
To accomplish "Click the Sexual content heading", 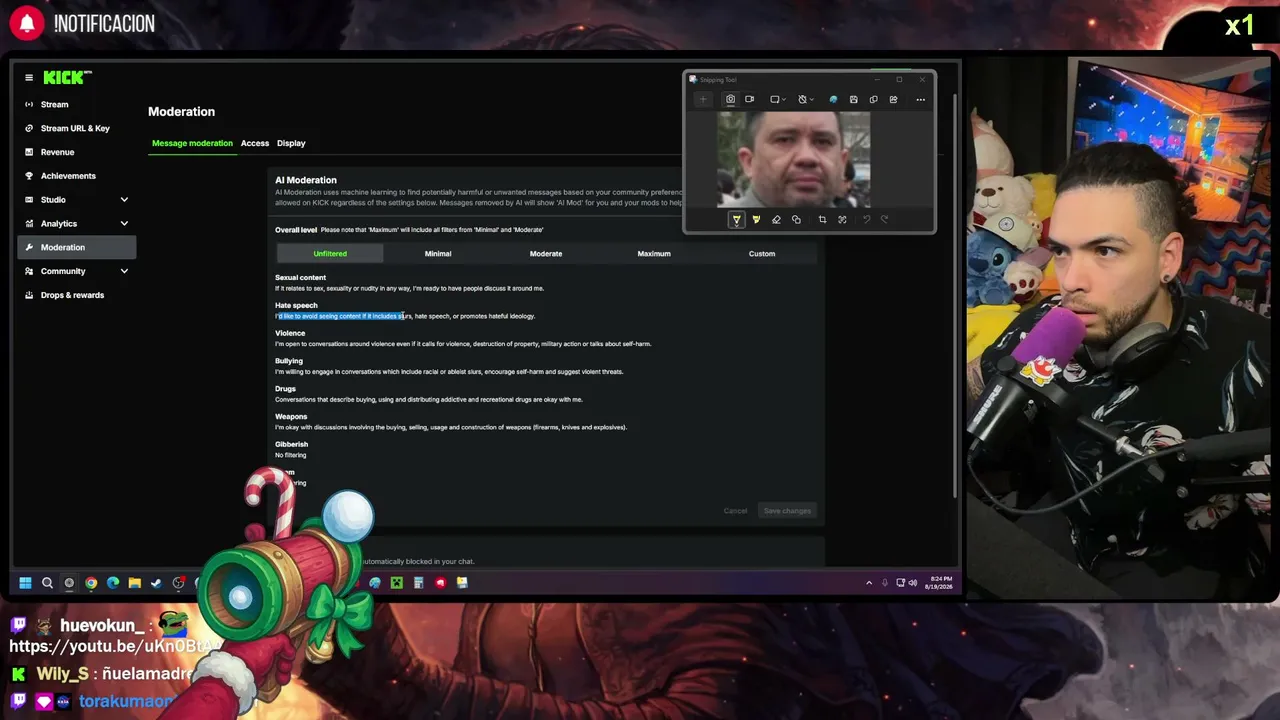I will [300, 277].
